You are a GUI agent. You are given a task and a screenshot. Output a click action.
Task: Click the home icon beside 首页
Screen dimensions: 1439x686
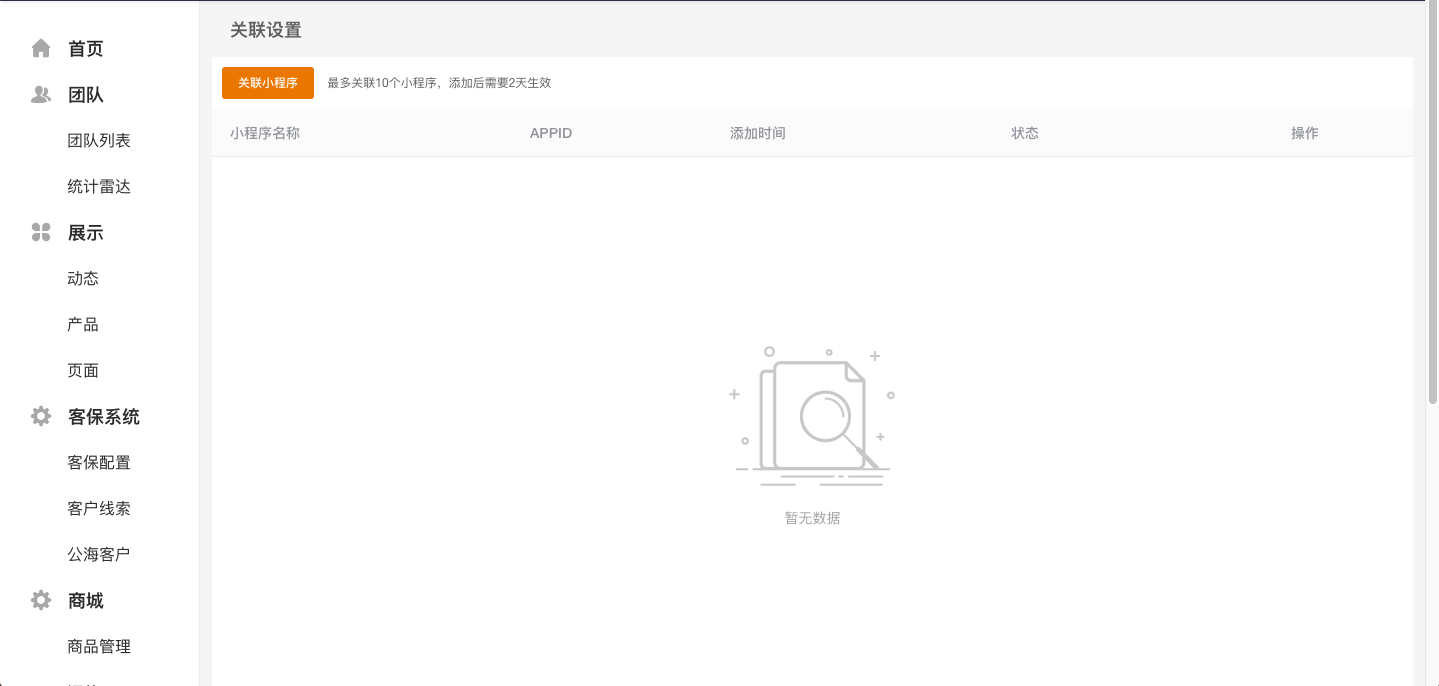point(41,48)
